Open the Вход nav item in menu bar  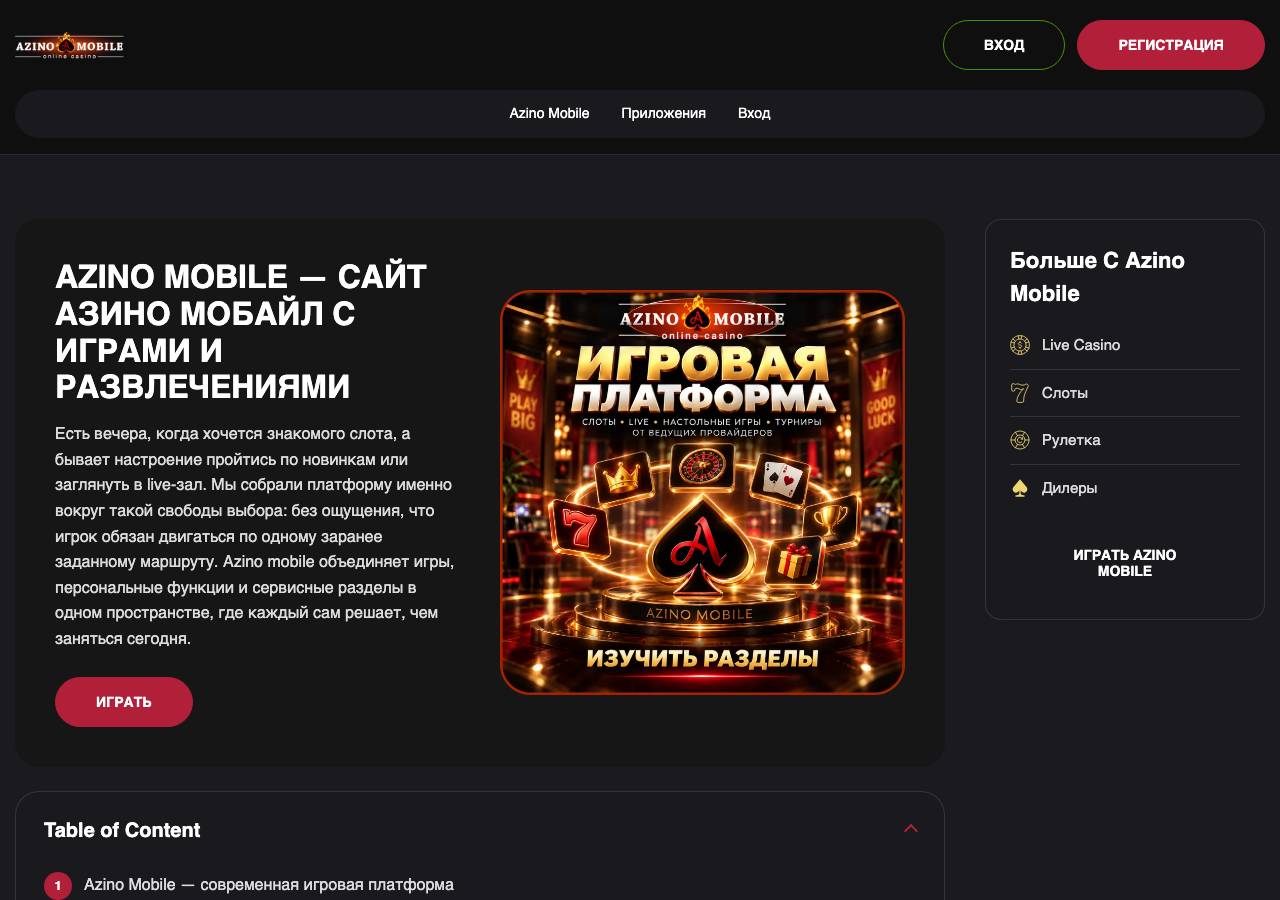coord(754,113)
